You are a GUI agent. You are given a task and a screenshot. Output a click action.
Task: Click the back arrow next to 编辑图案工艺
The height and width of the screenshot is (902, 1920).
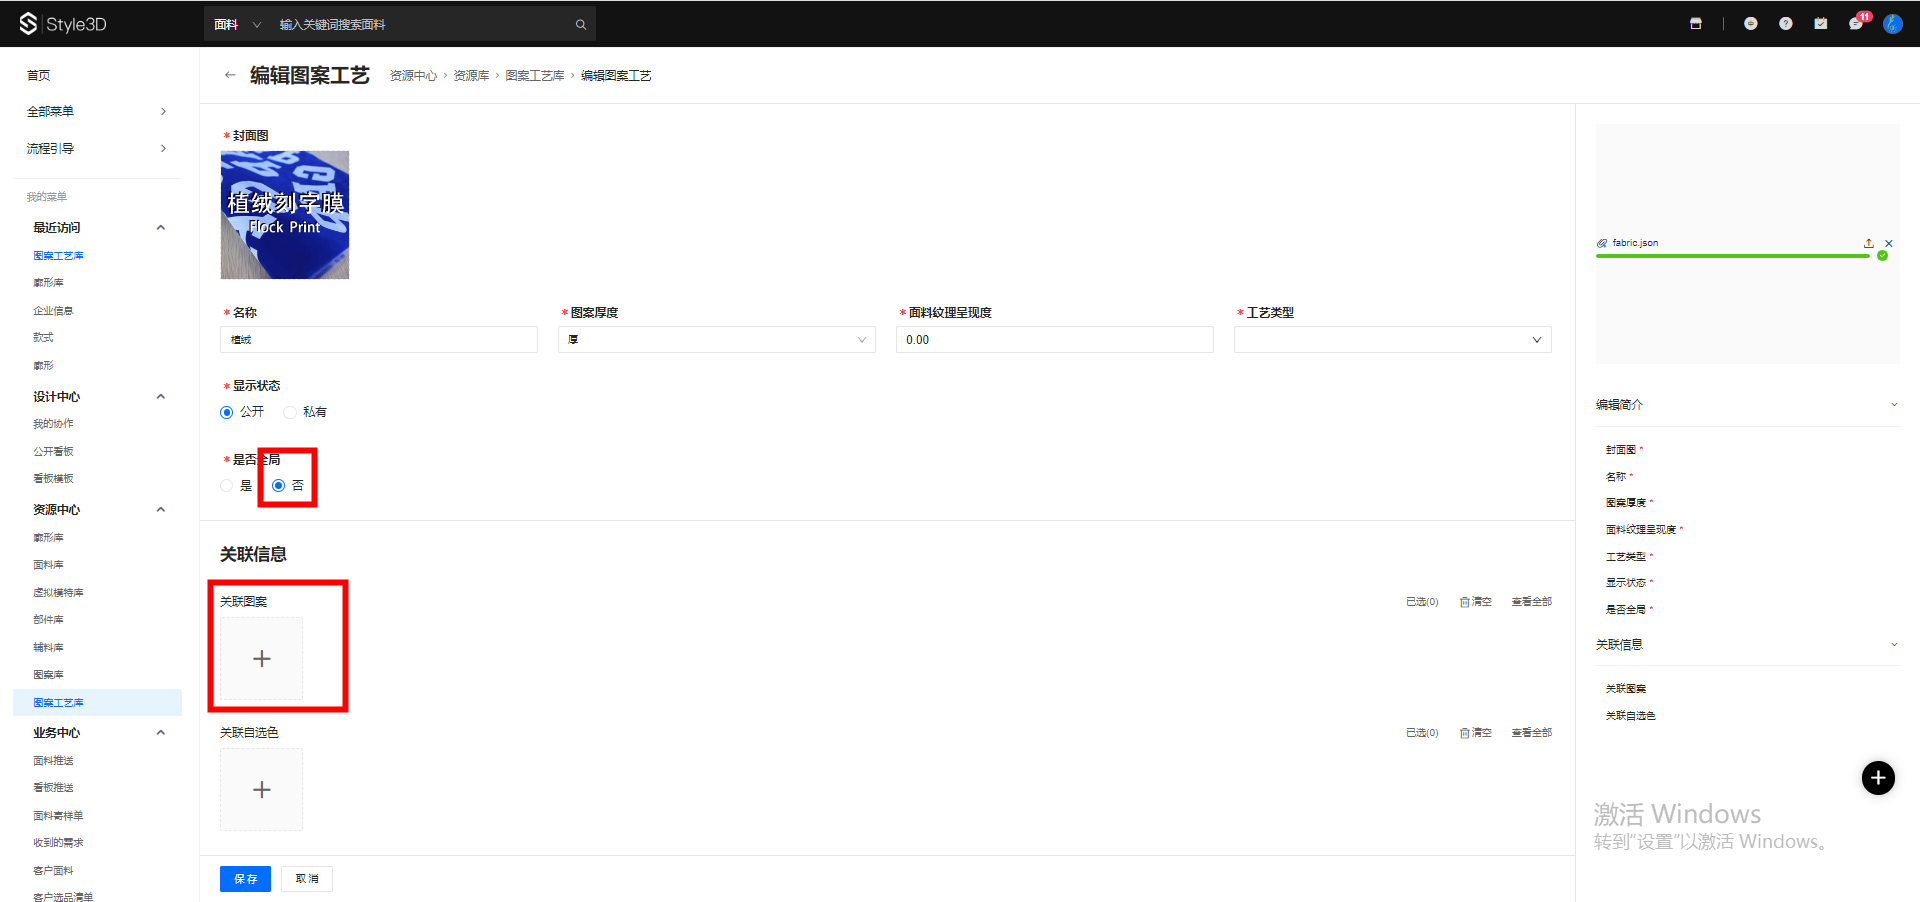[230, 75]
